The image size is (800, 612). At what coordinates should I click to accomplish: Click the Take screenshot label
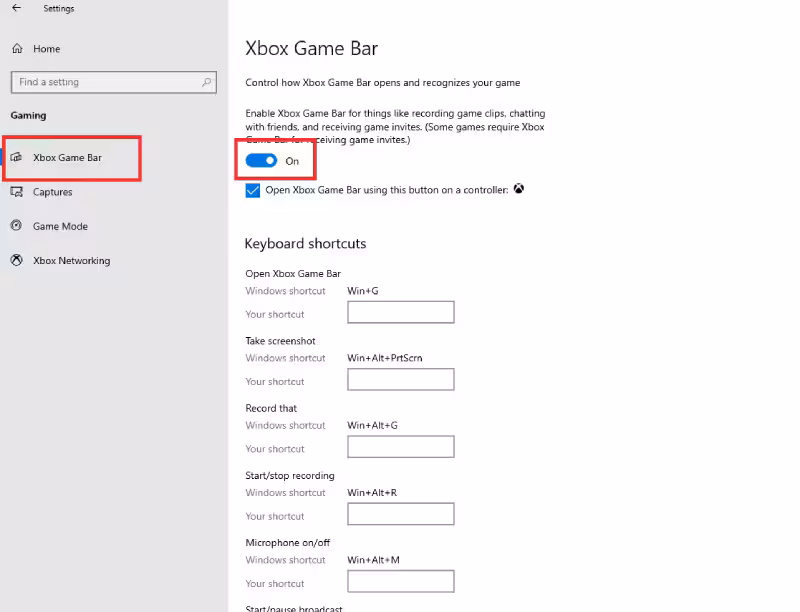pos(280,341)
